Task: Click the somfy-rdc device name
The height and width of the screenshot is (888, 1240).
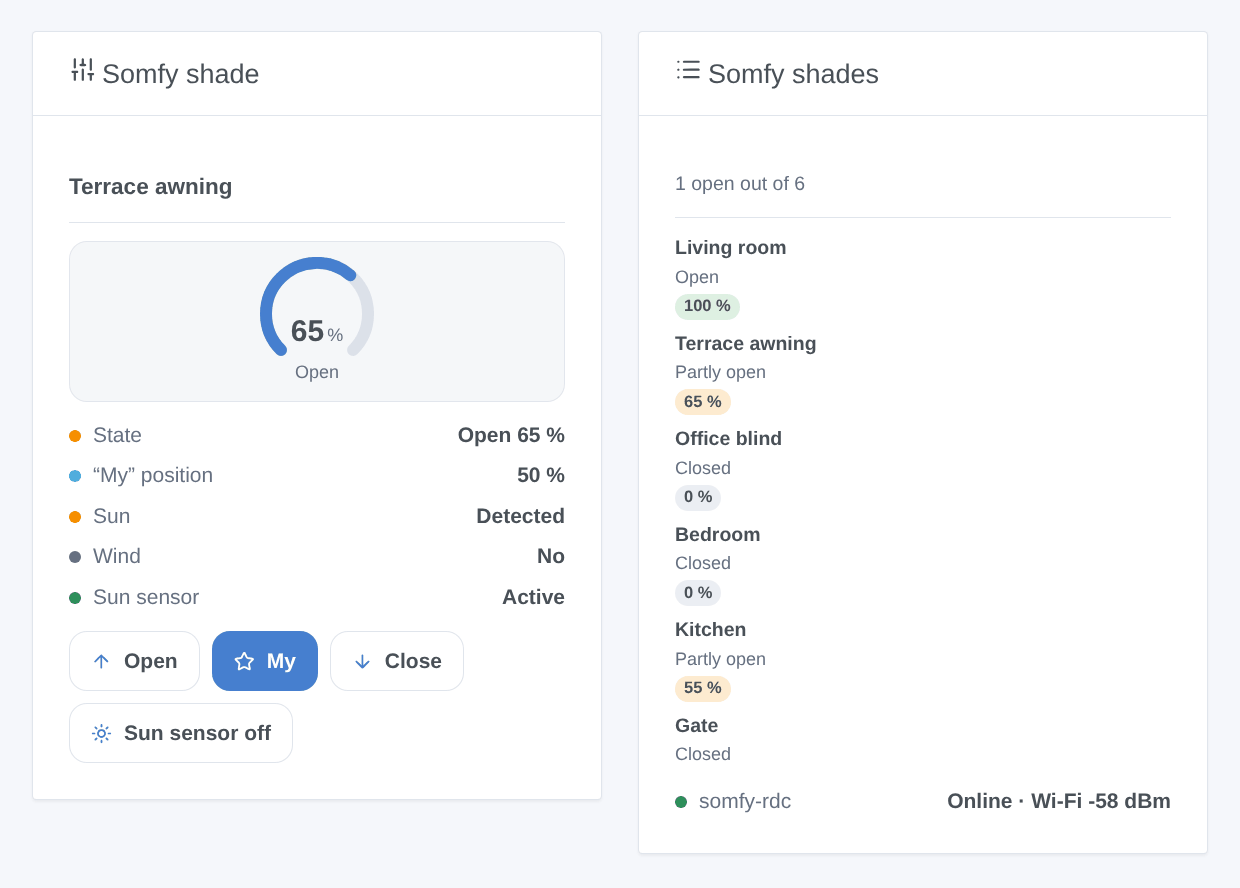Action: (745, 801)
